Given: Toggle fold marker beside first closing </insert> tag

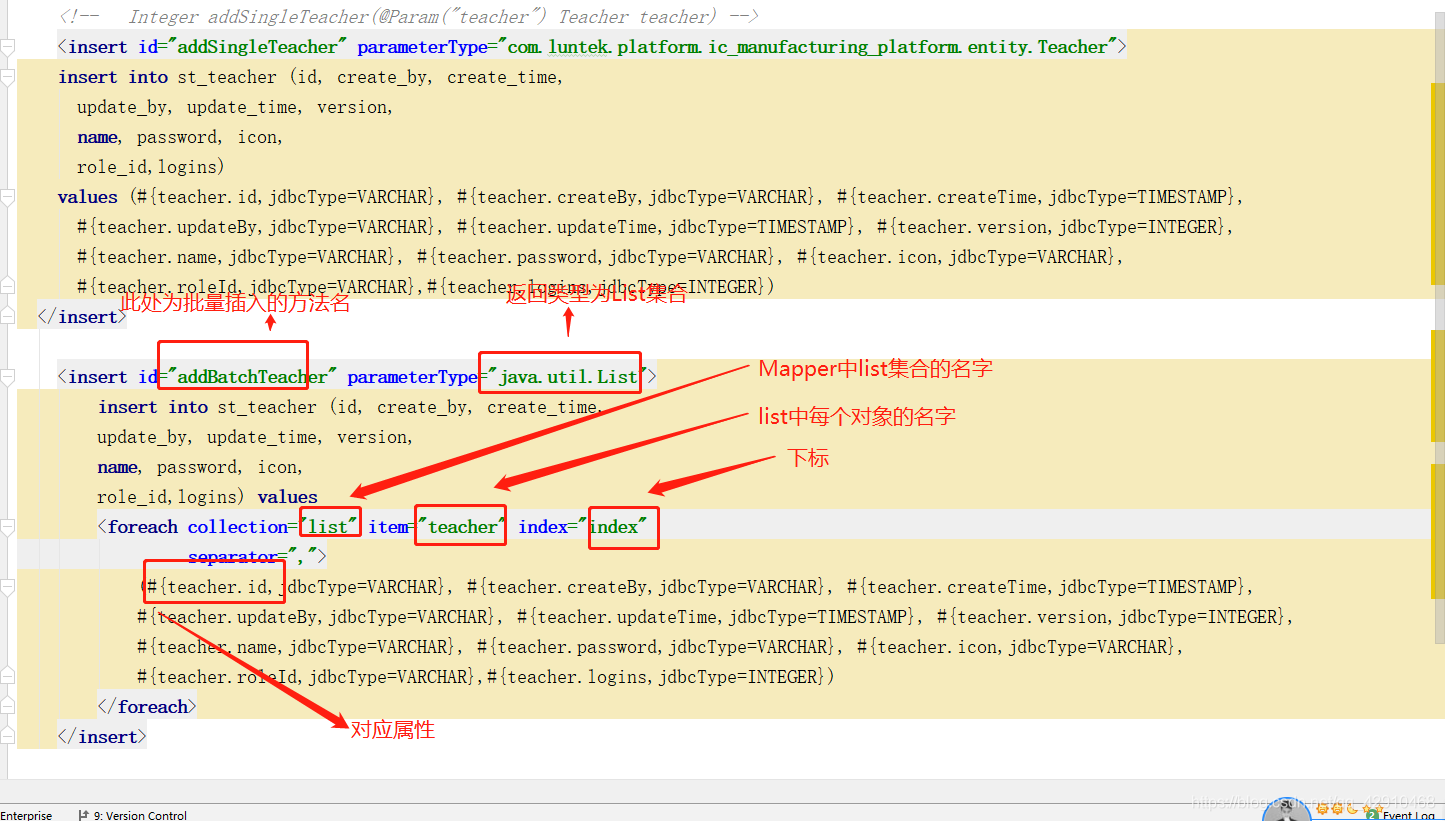Looking at the screenshot, I should [x=8, y=317].
